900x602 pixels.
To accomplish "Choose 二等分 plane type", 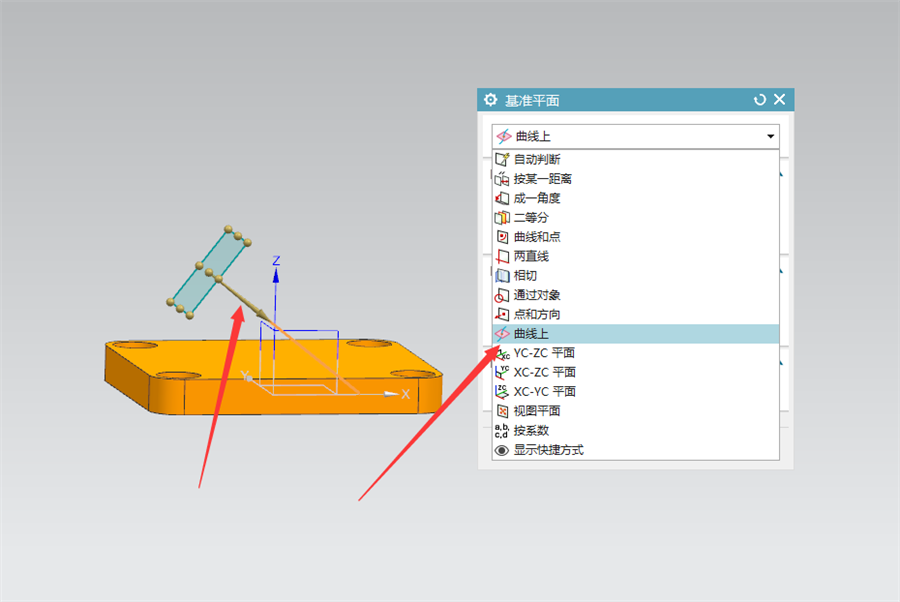I will (x=635, y=218).
